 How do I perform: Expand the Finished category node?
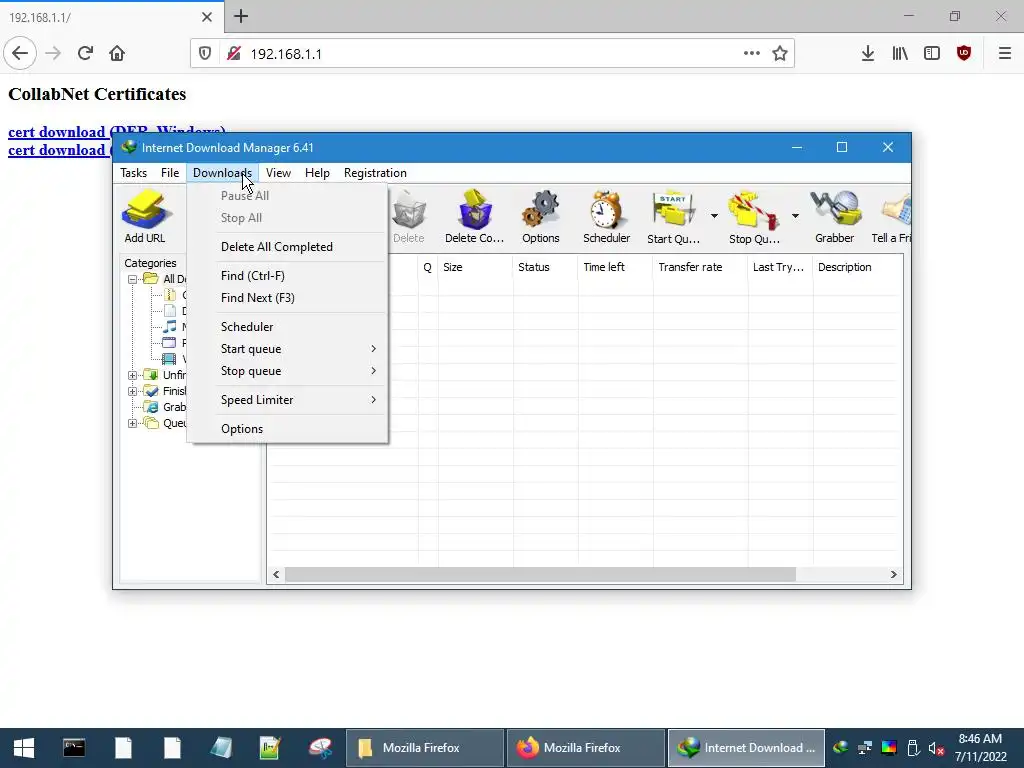[x=132, y=391]
